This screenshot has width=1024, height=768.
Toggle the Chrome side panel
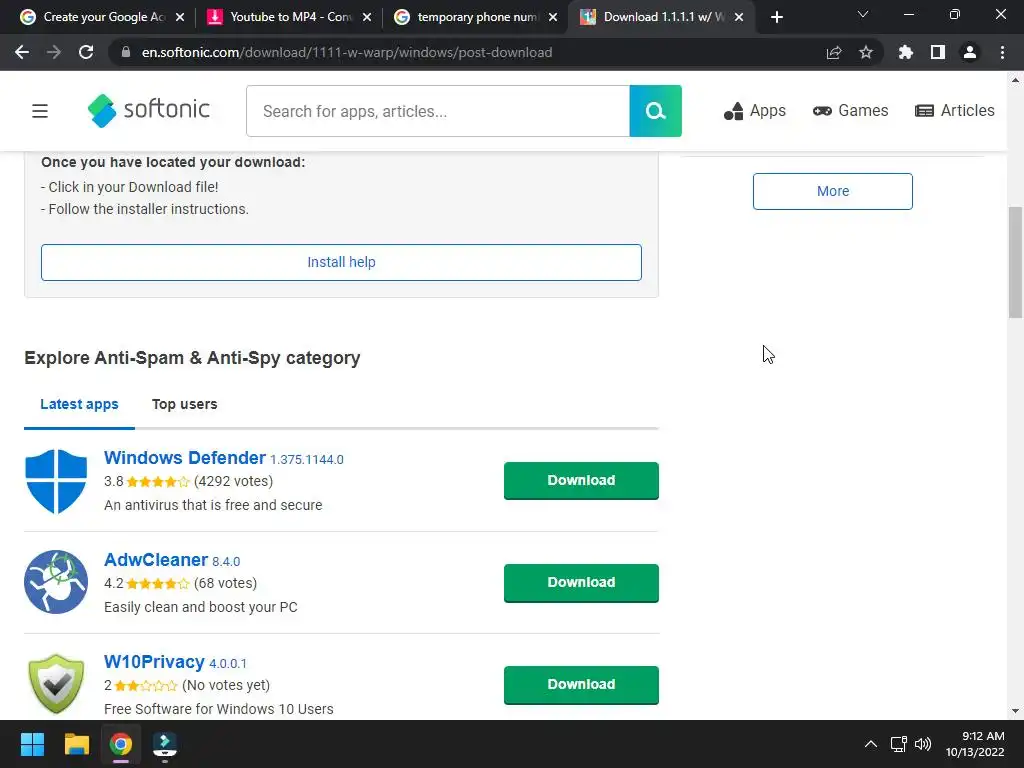pos(938,52)
